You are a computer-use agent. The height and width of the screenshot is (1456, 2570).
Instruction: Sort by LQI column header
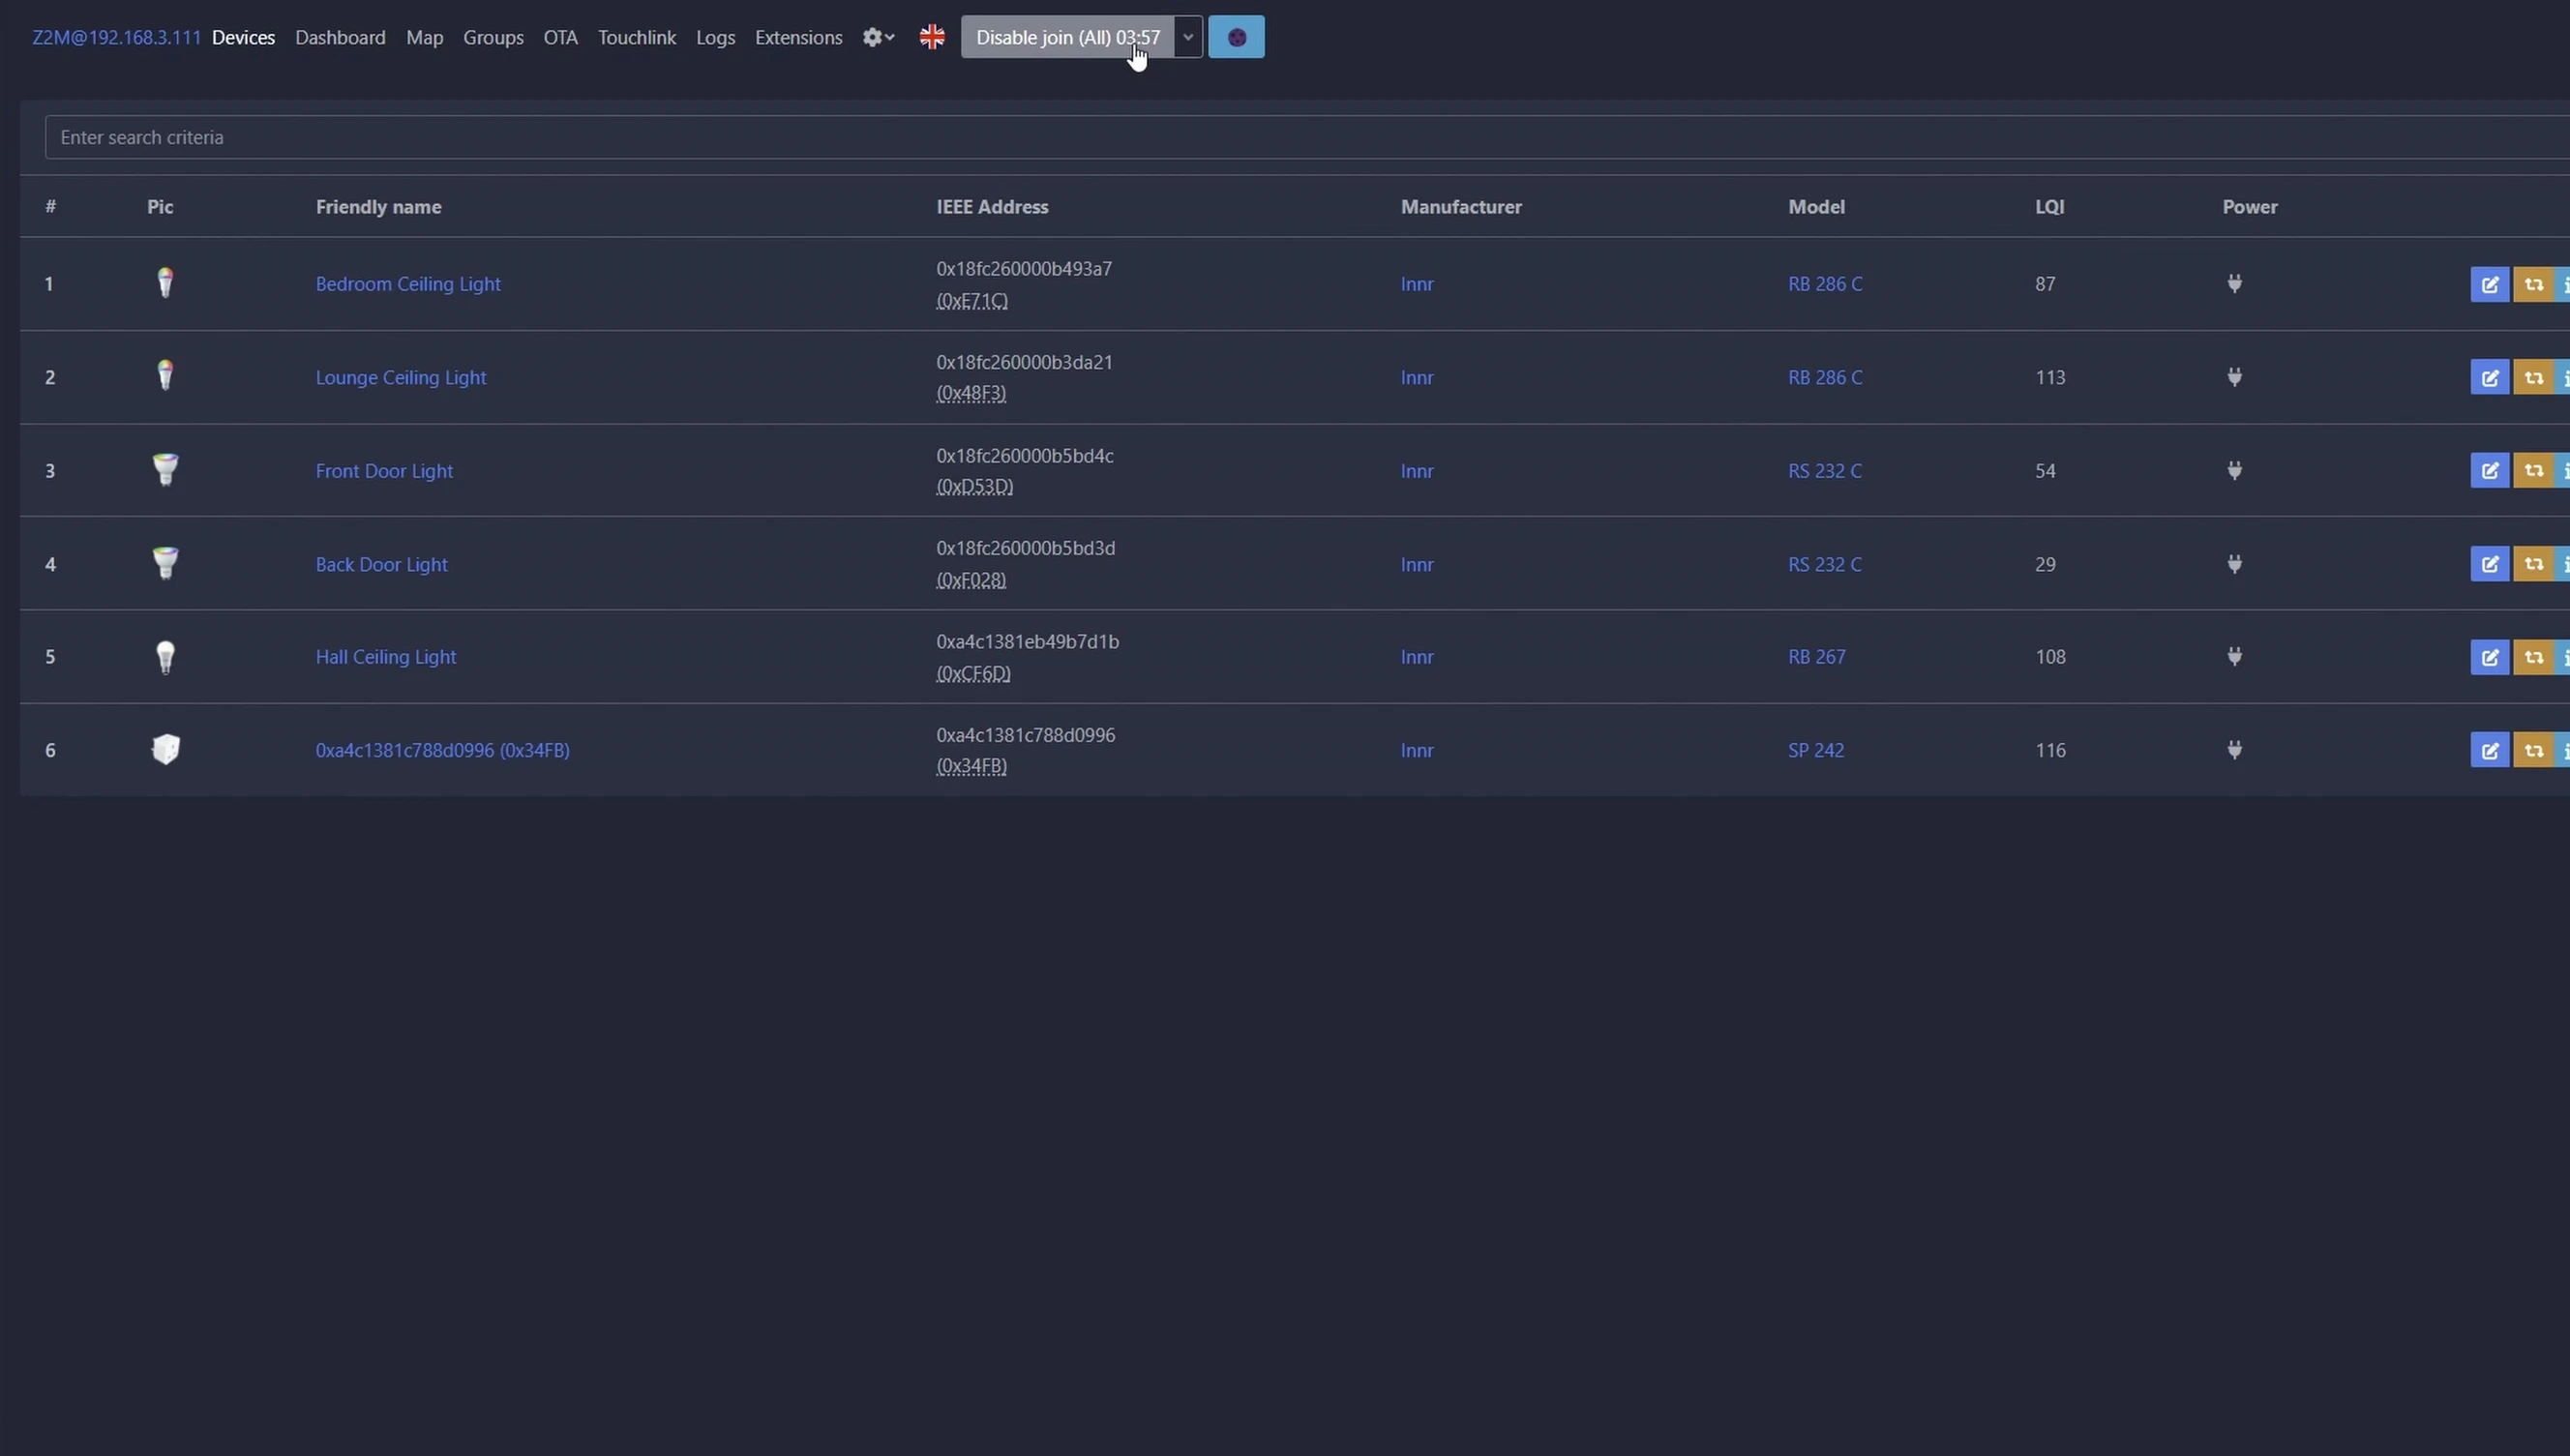[x=2049, y=207]
